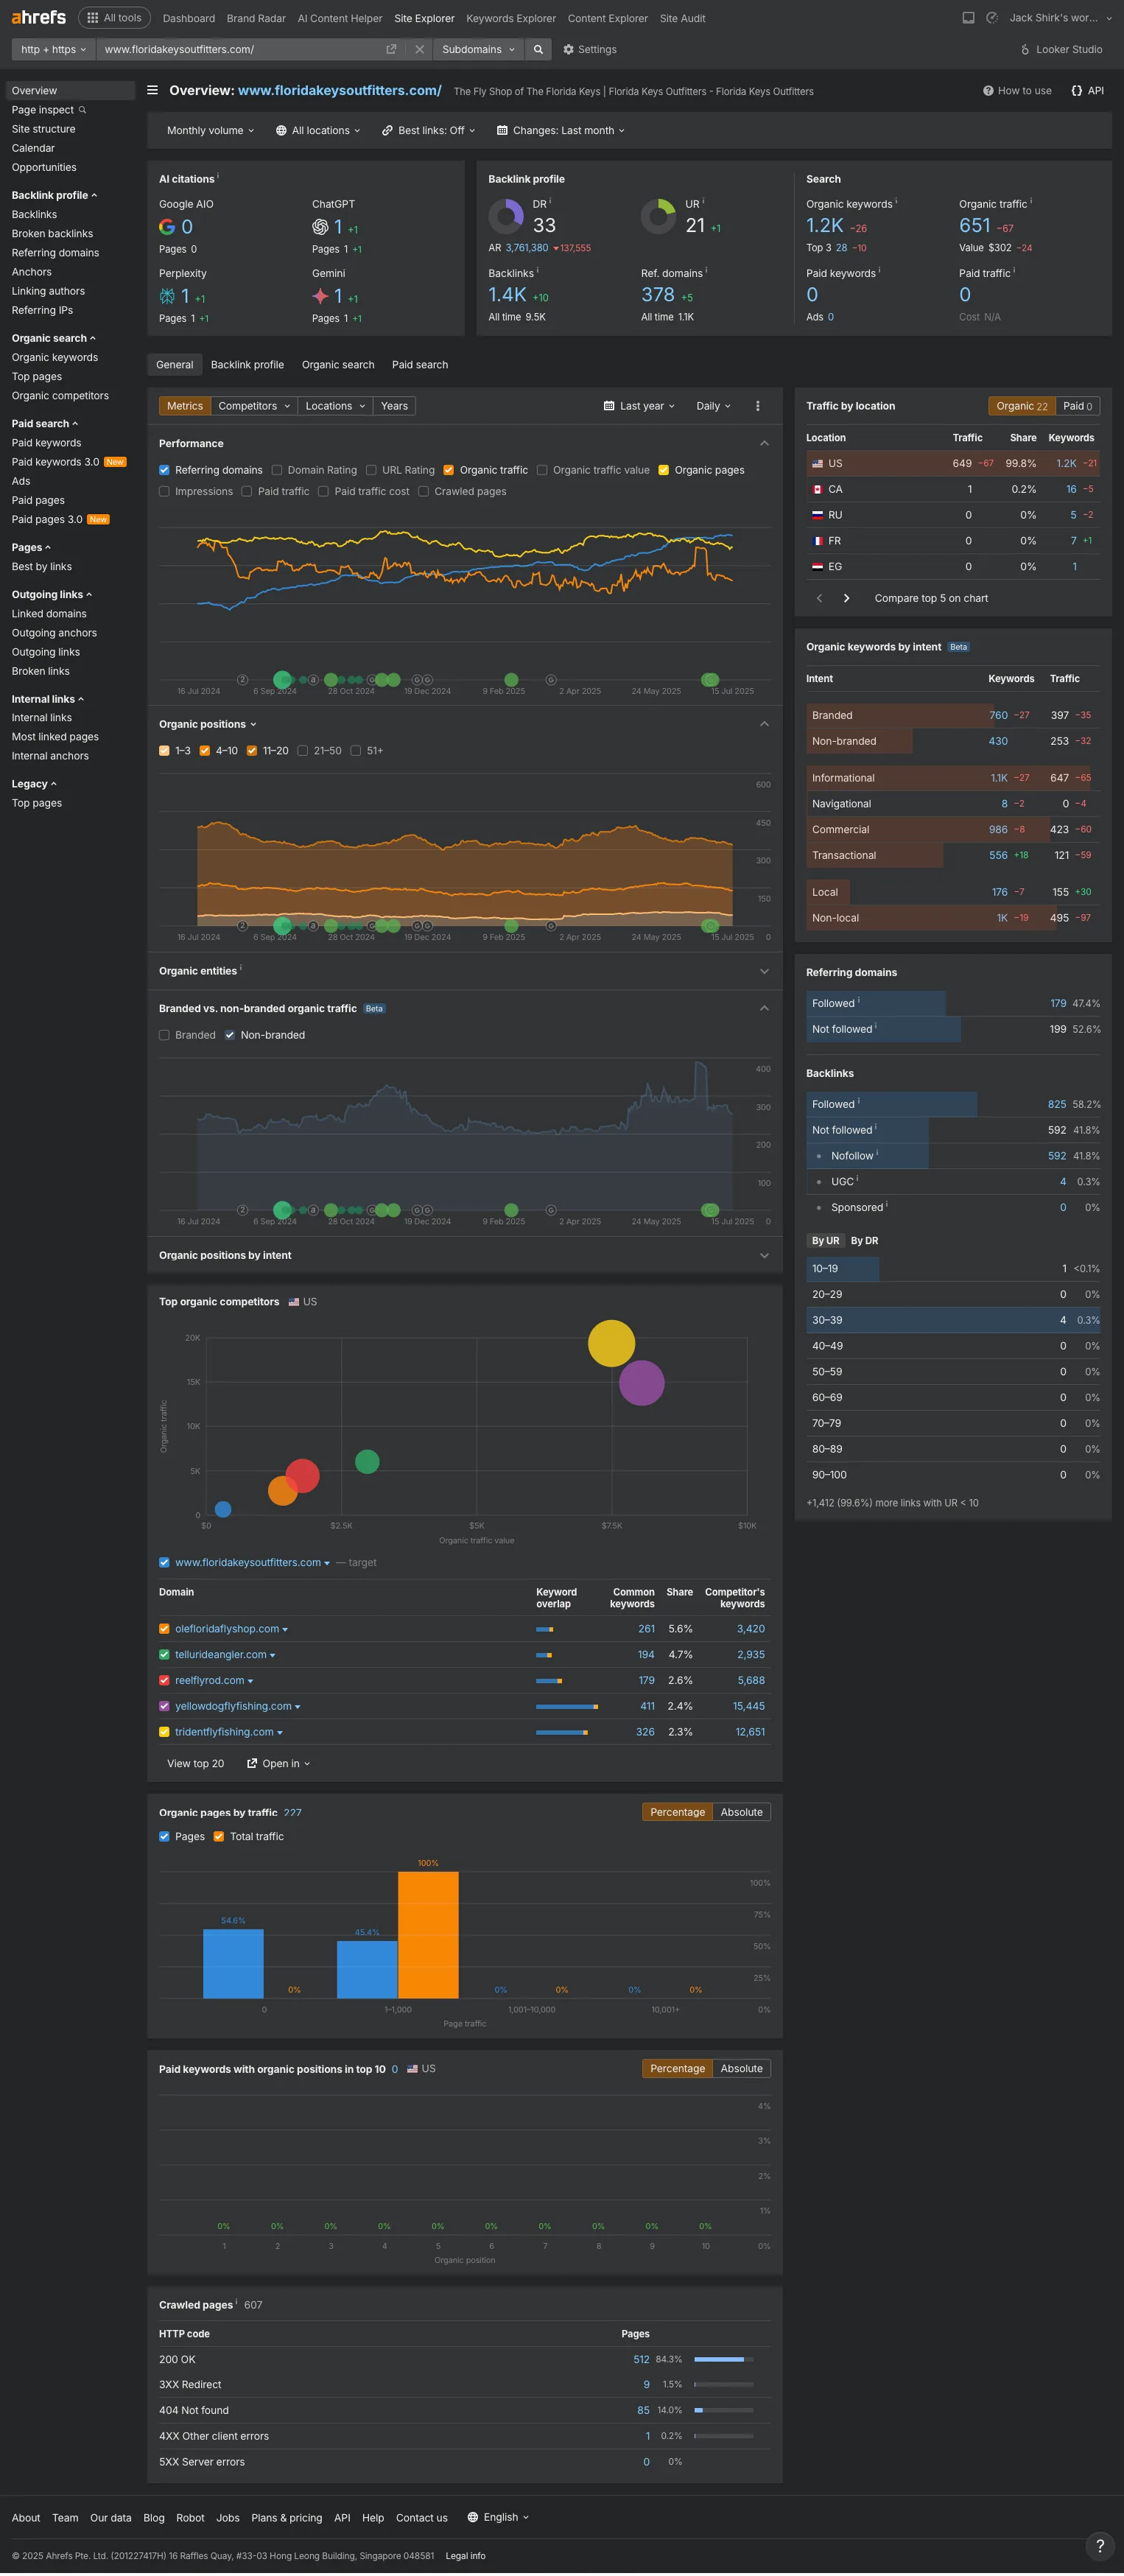
Task: Open the Settings gear option
Action: coord(589,49)
